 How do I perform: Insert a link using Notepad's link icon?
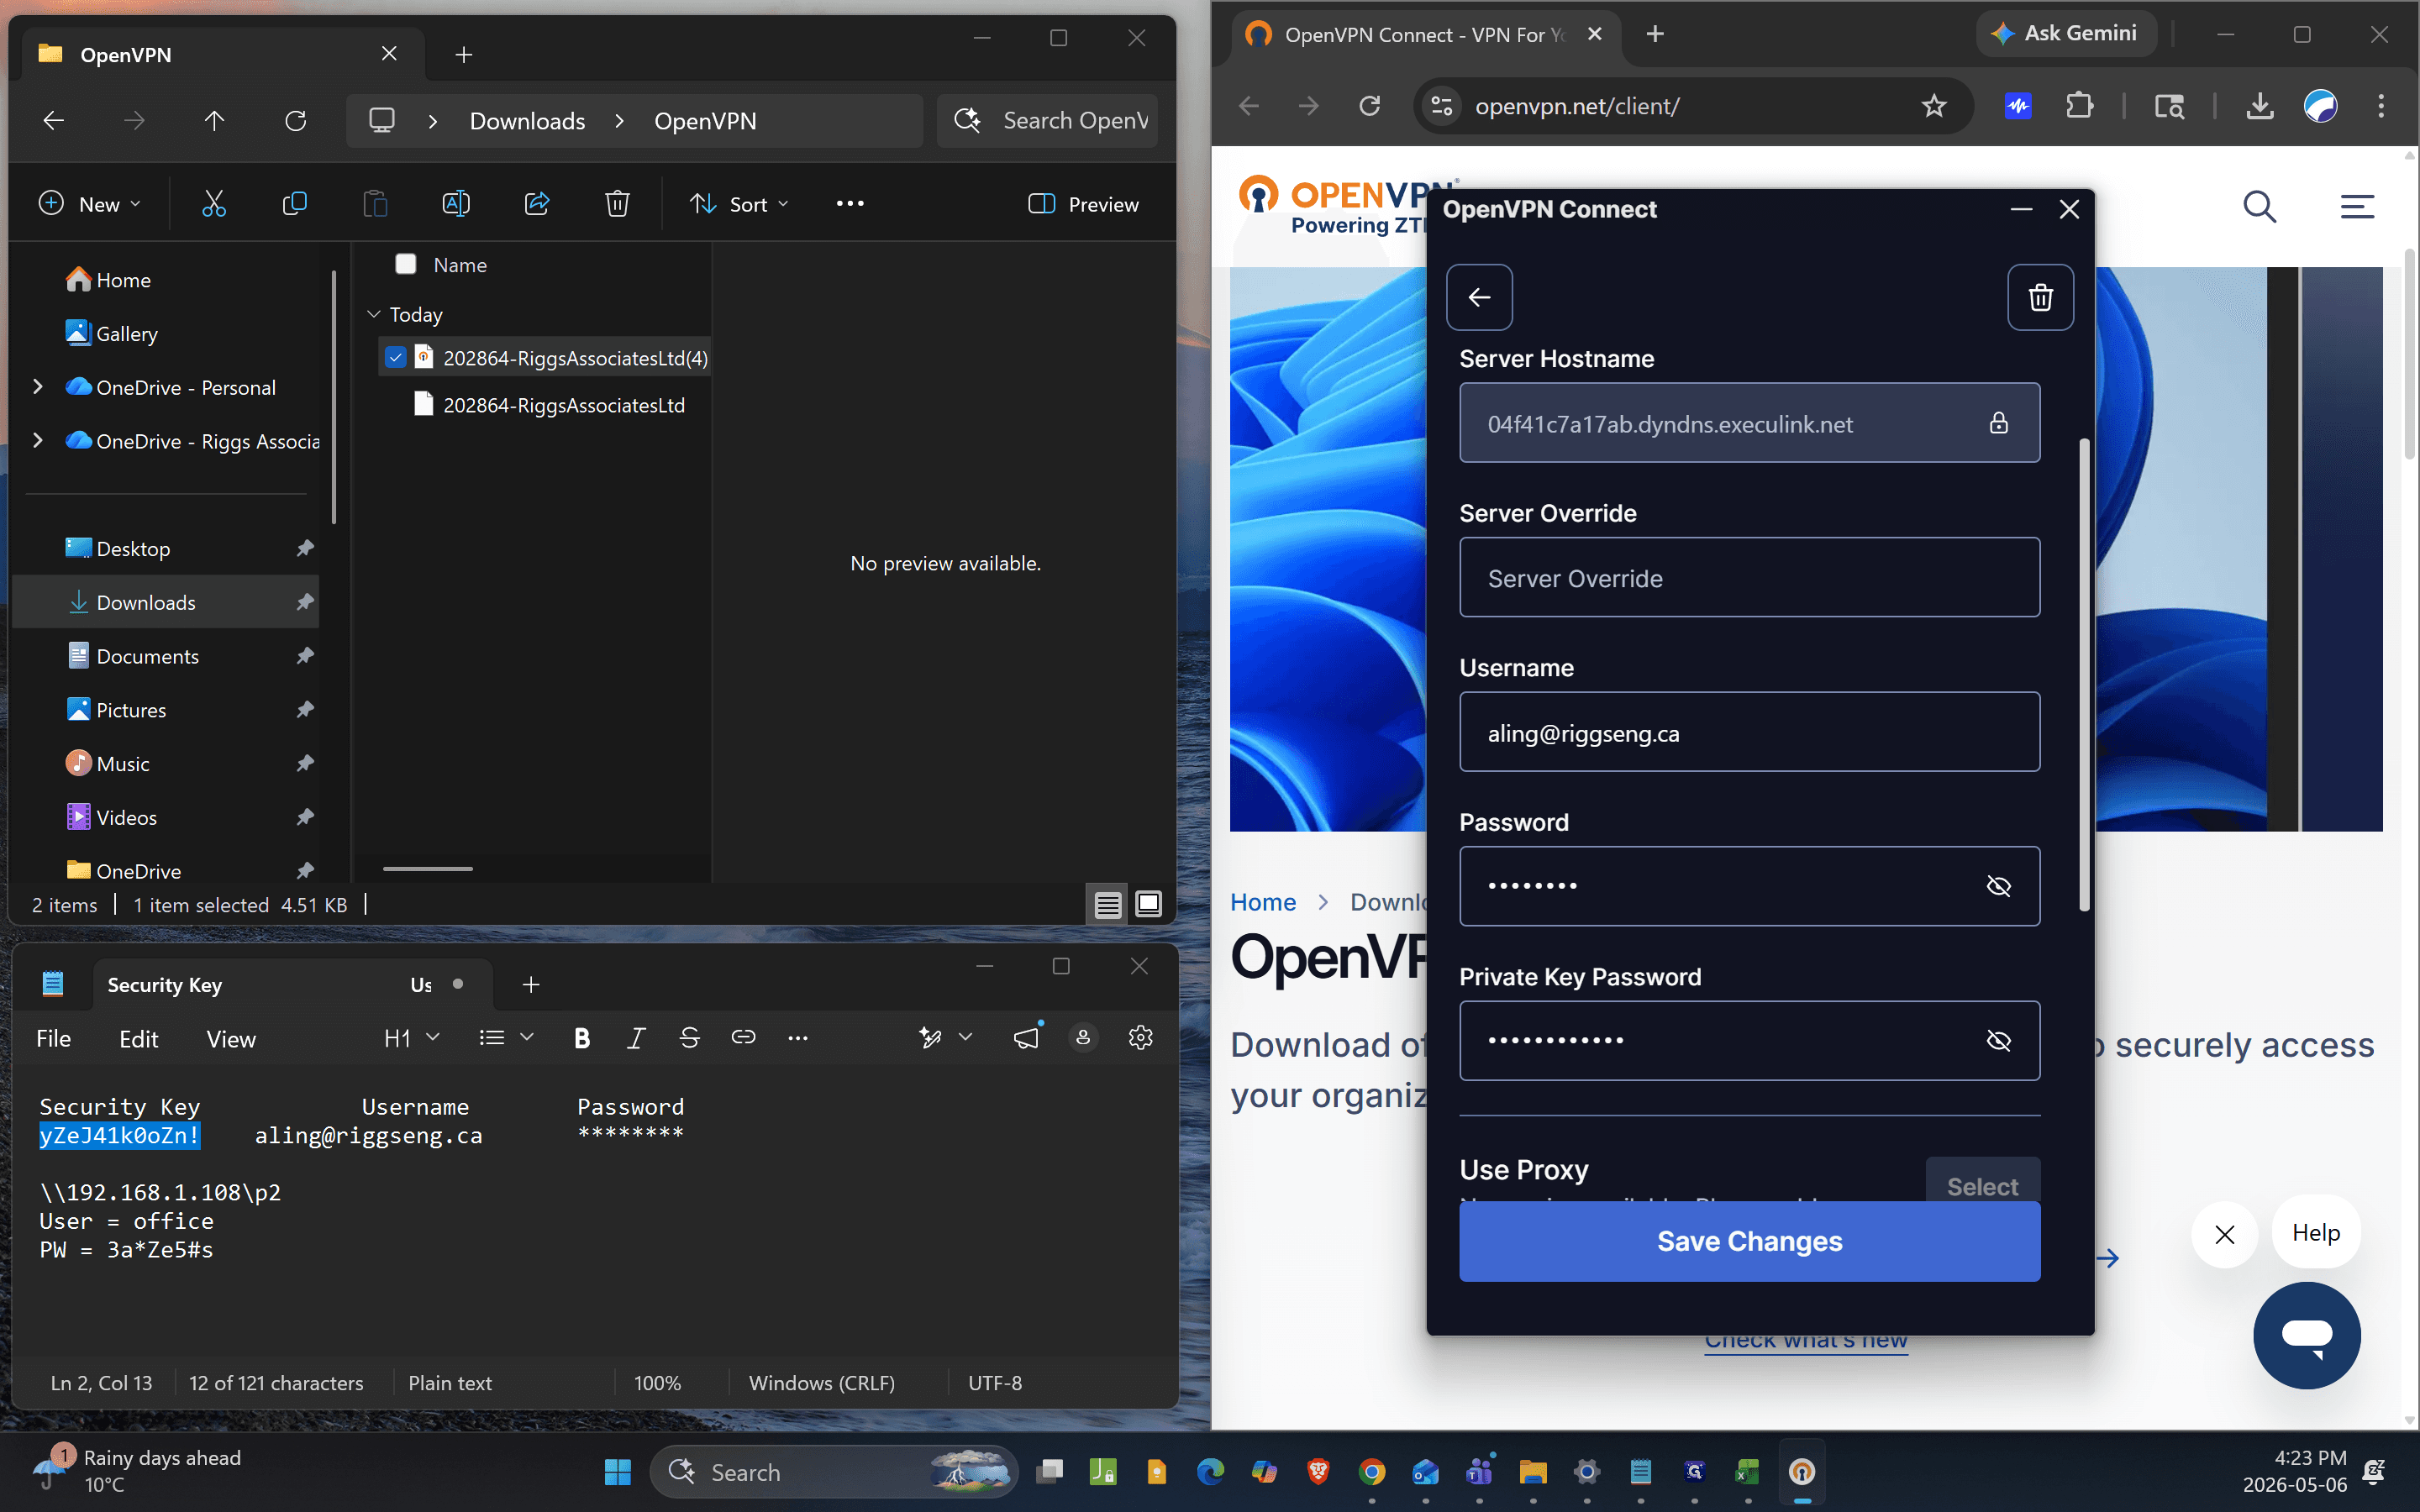743,1038
